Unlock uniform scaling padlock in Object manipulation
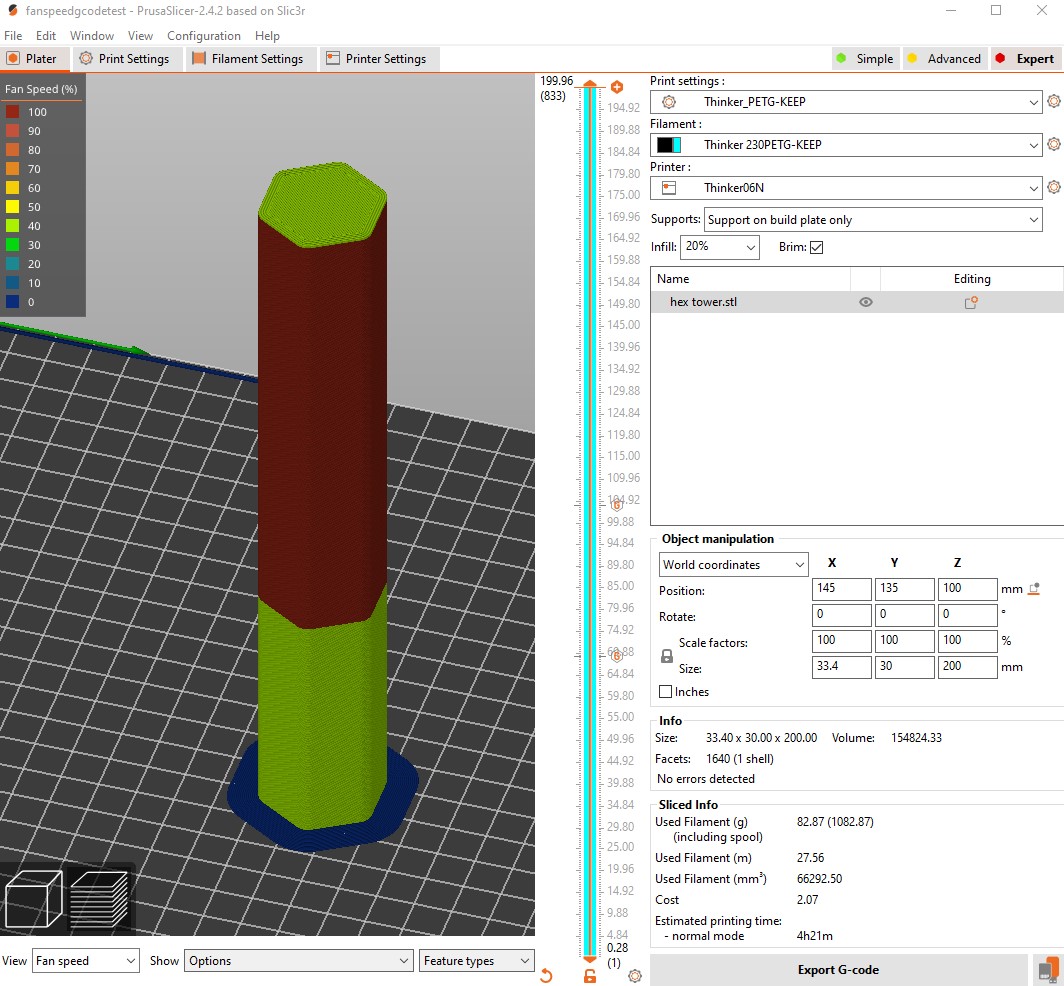Viewport: 1064px width, 986px height. [666, 655]
